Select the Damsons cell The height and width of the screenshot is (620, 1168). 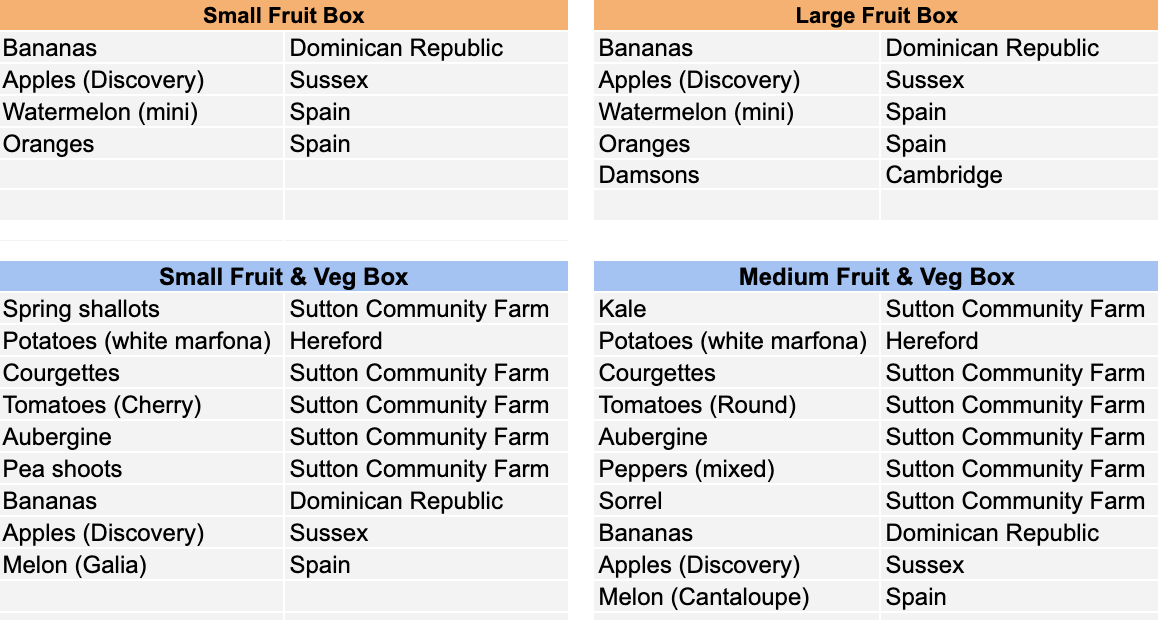(x=737, y=175)
